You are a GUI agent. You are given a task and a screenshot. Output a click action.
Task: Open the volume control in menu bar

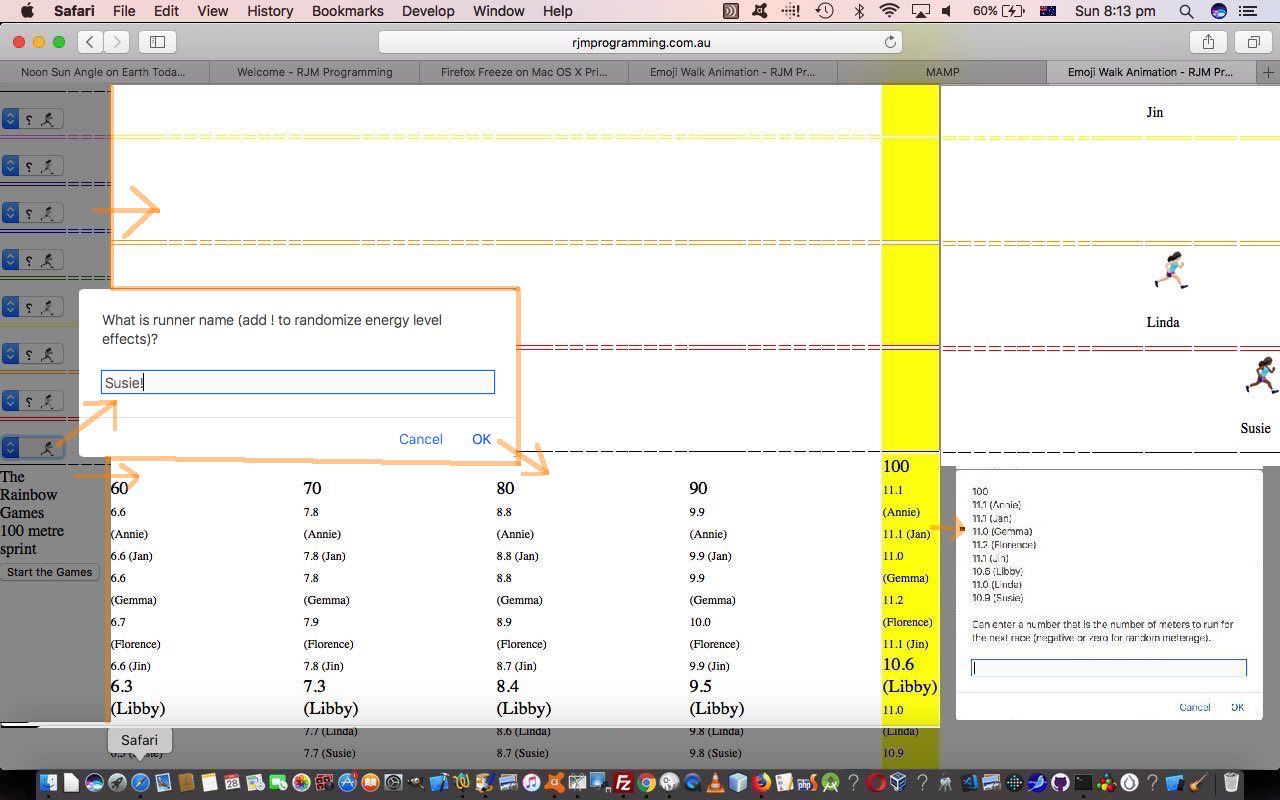click(x=948, y=11)
